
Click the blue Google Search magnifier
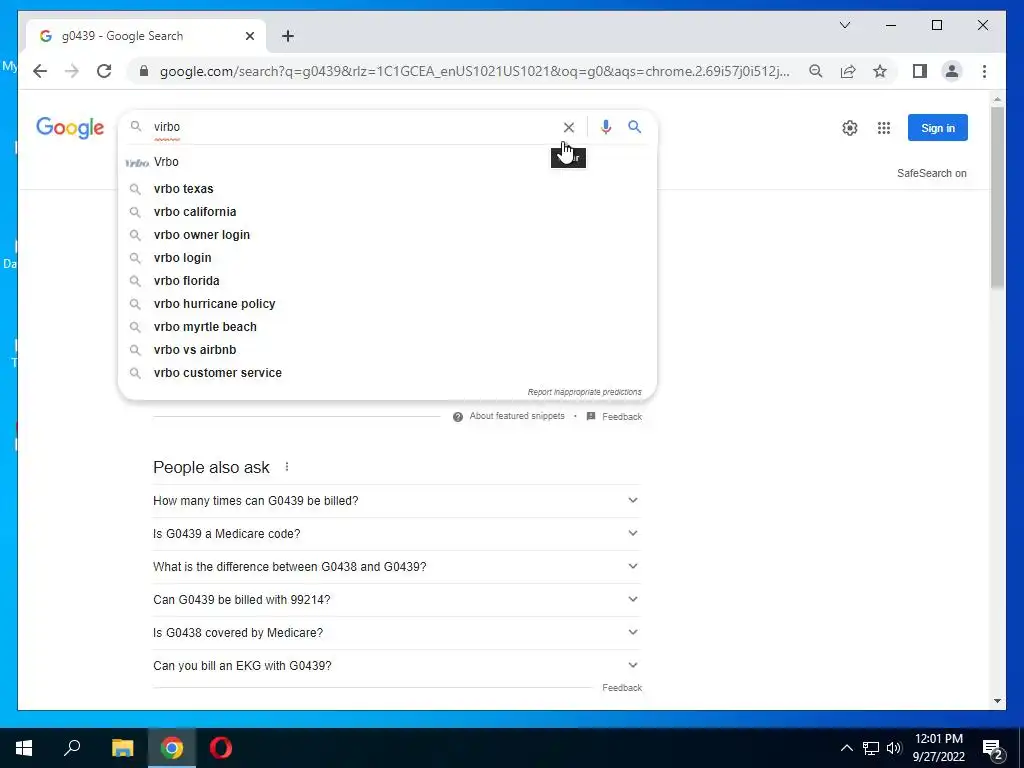click(x=635, y=127)
